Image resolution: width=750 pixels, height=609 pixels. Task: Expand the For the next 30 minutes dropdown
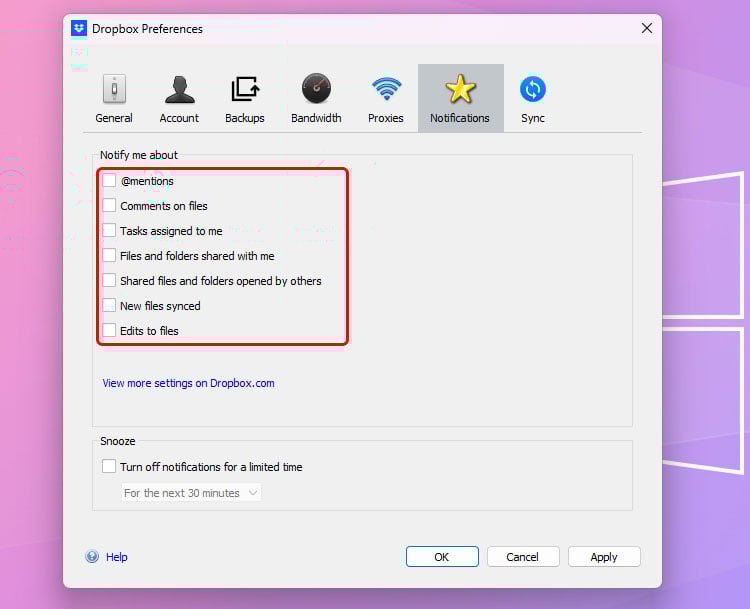[191, 493]
